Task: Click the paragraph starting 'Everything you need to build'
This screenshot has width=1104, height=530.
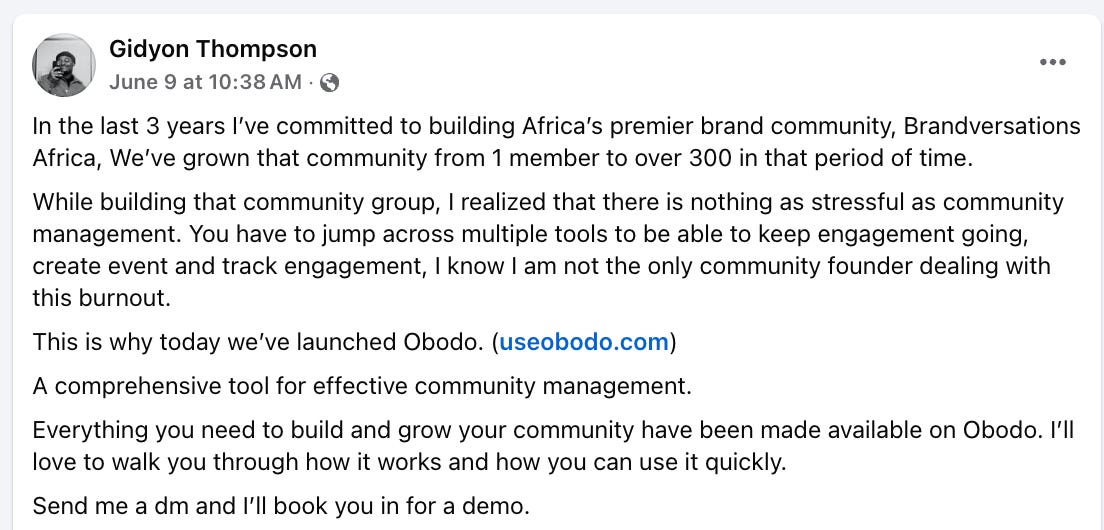Action: (553, 446)
